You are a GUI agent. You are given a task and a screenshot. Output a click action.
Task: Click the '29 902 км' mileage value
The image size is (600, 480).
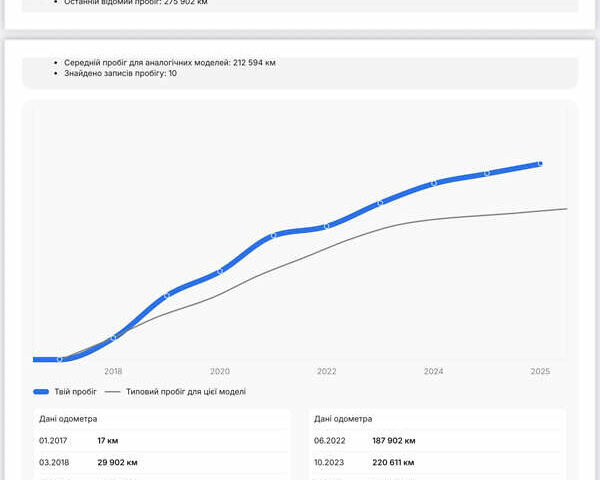[x=117, y=462]
